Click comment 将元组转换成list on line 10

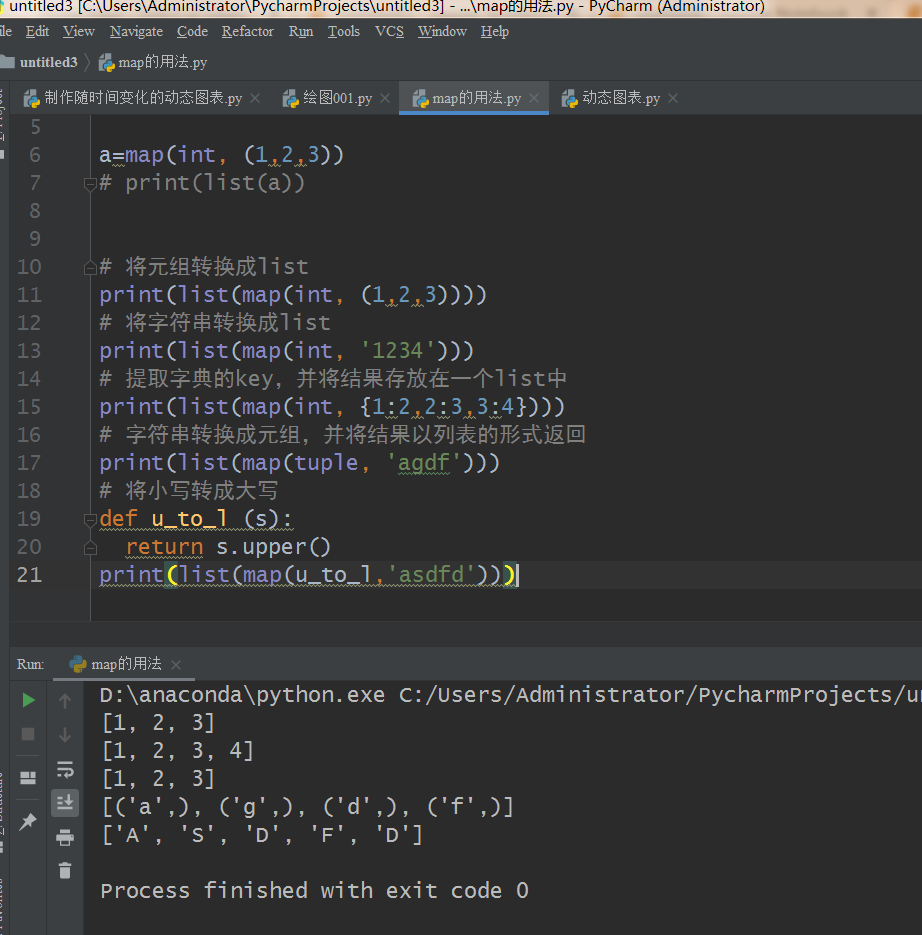(x=204, y=267)
